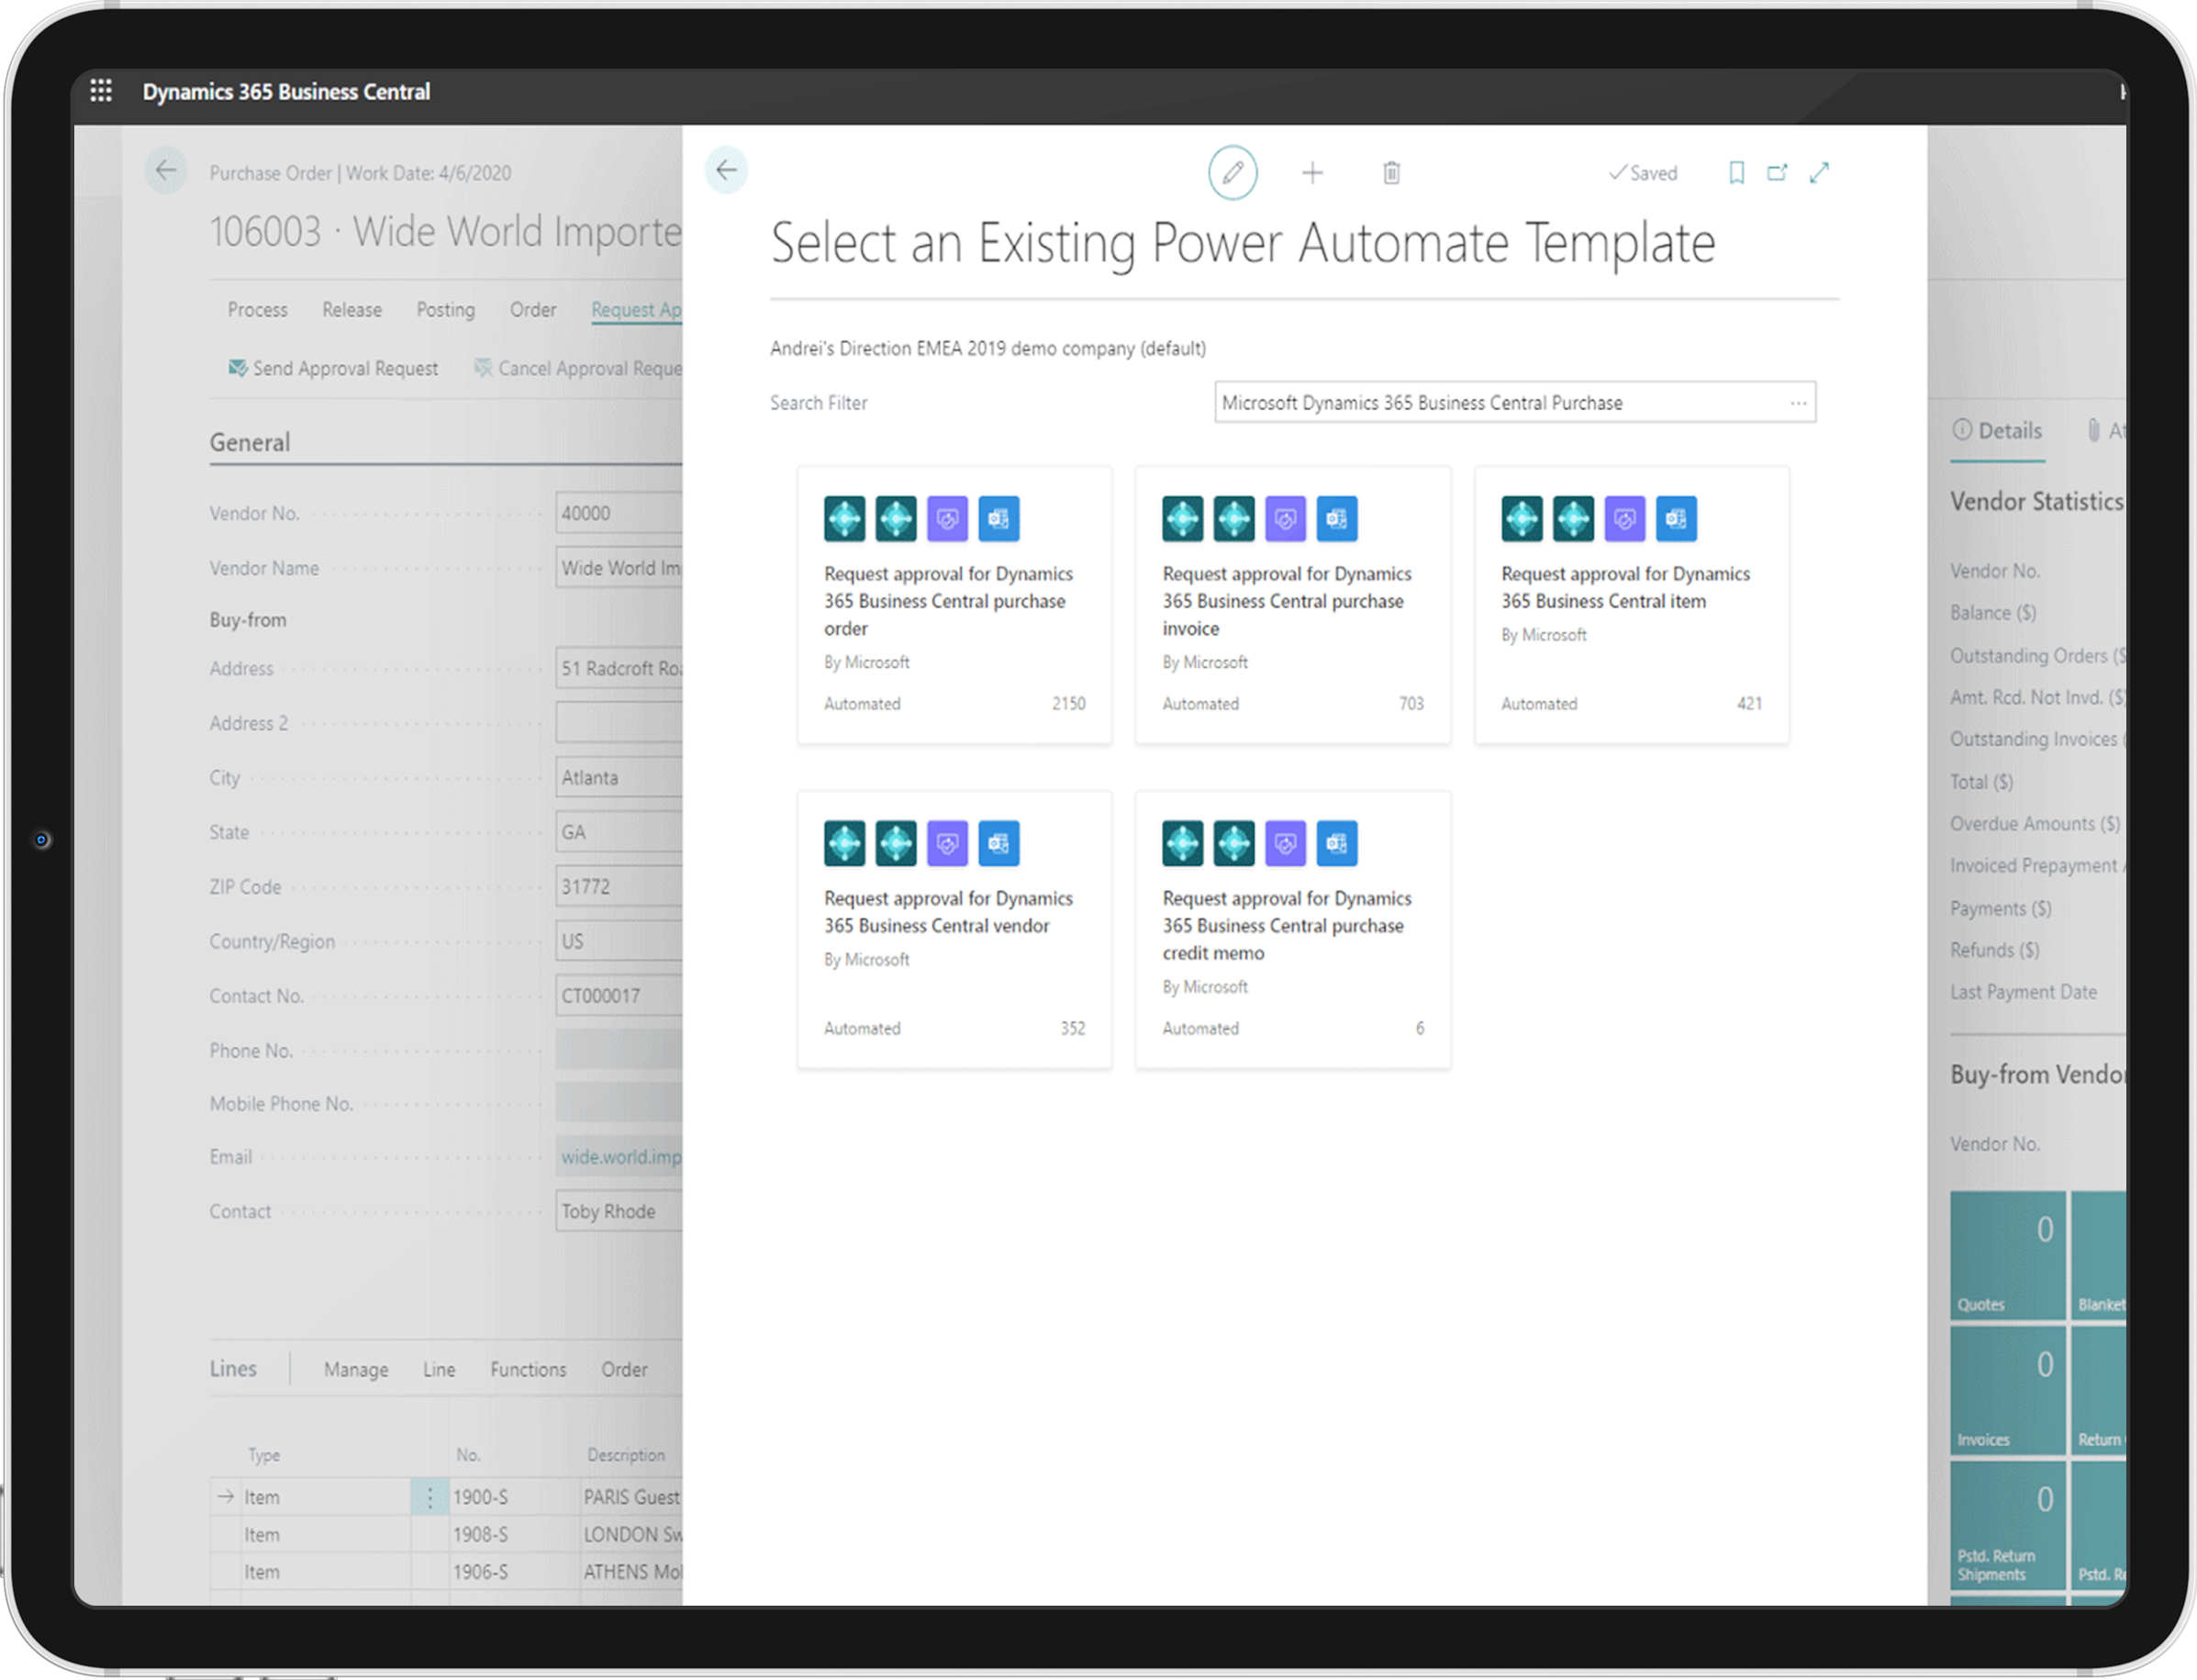This screenshot has height=1680, width=2197.
Task: Switch to the Details factbox tab
Action: point(1997,431)
